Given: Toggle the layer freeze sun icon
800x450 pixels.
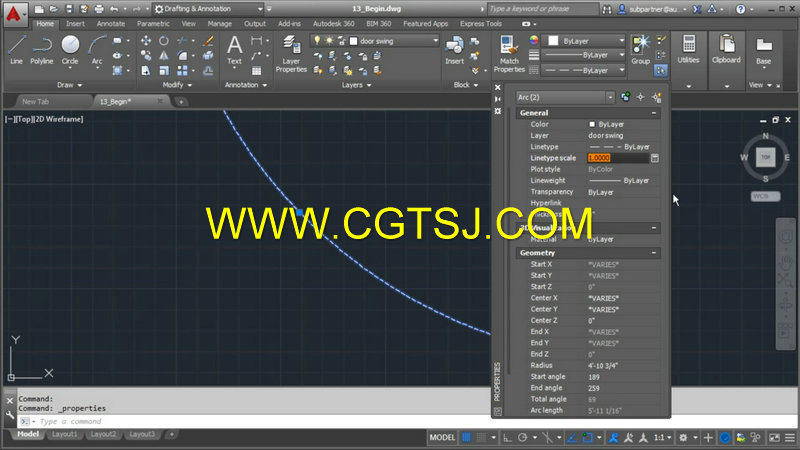Looking at the screenshot, I should [329, 40].
